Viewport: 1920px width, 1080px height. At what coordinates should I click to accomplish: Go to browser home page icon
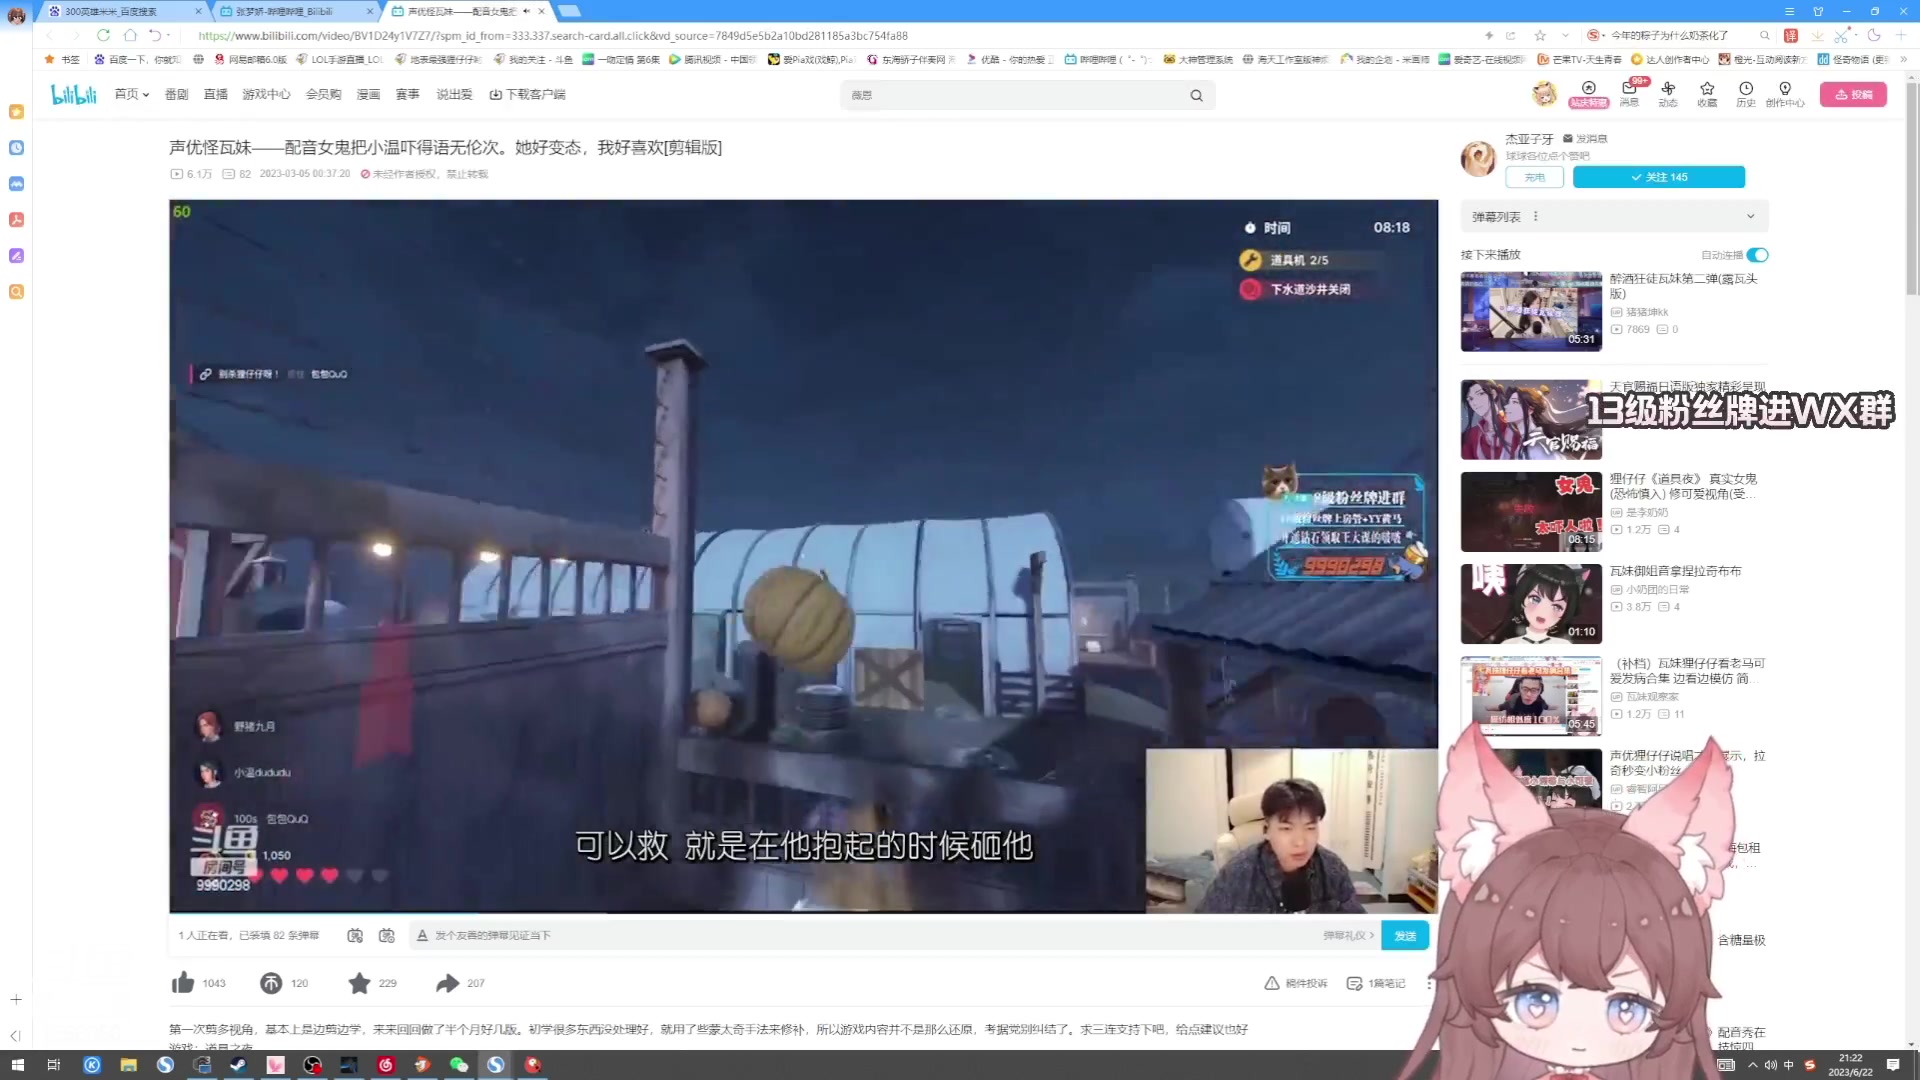[130, 35]
